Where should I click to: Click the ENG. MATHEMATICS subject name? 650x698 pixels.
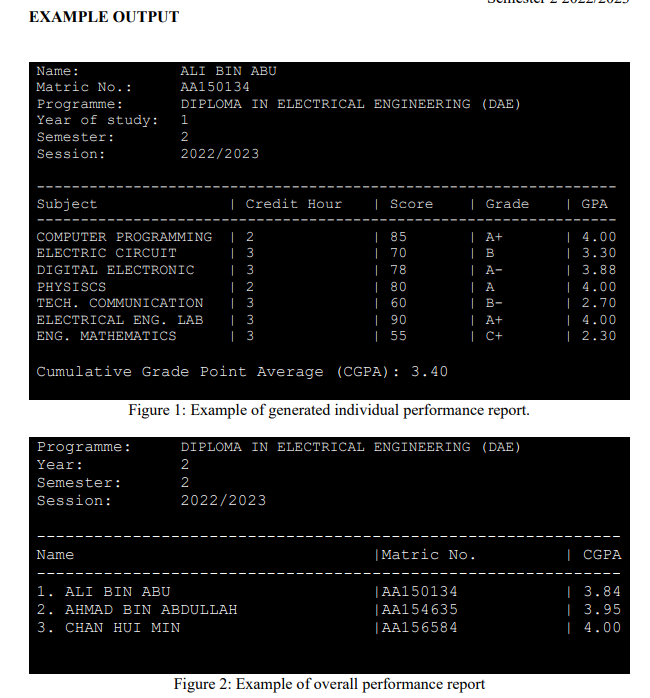106,336
